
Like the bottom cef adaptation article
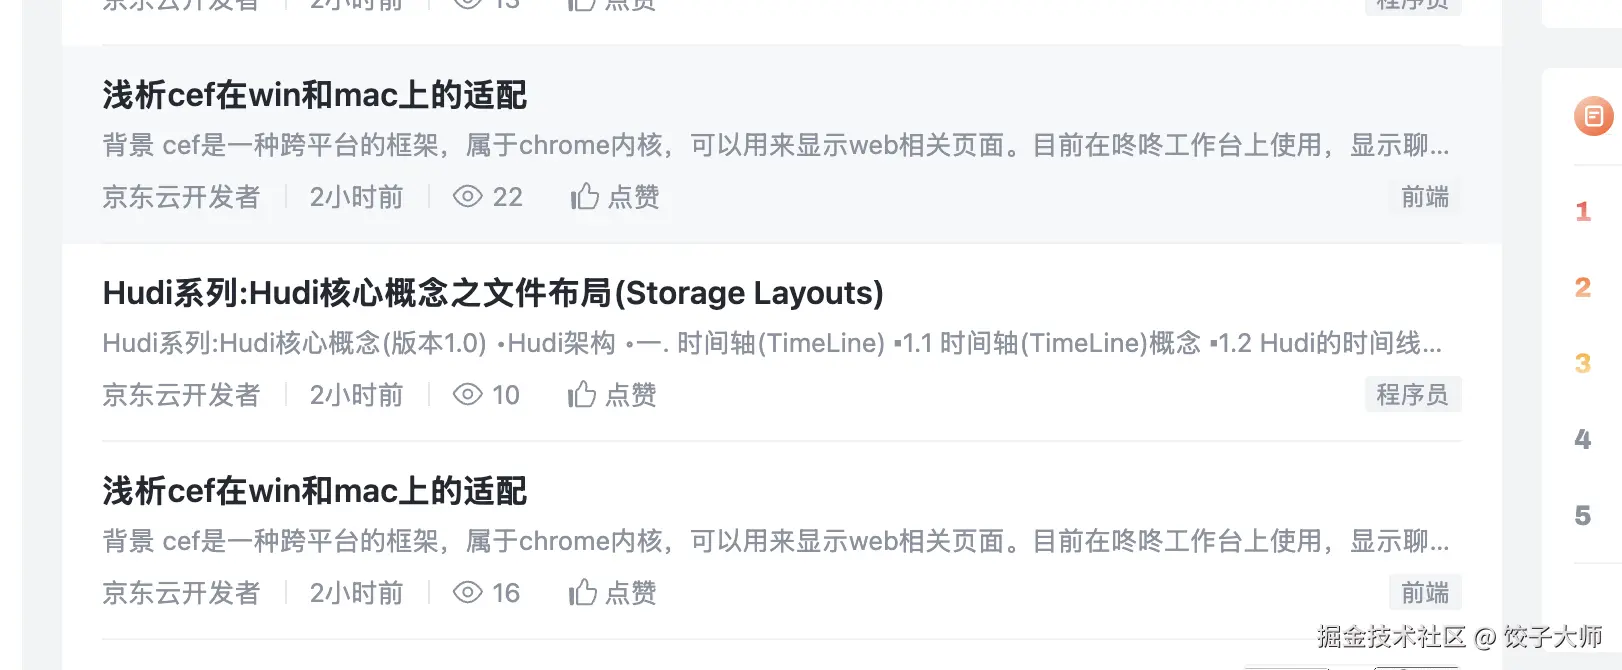(x=611, y=592)
